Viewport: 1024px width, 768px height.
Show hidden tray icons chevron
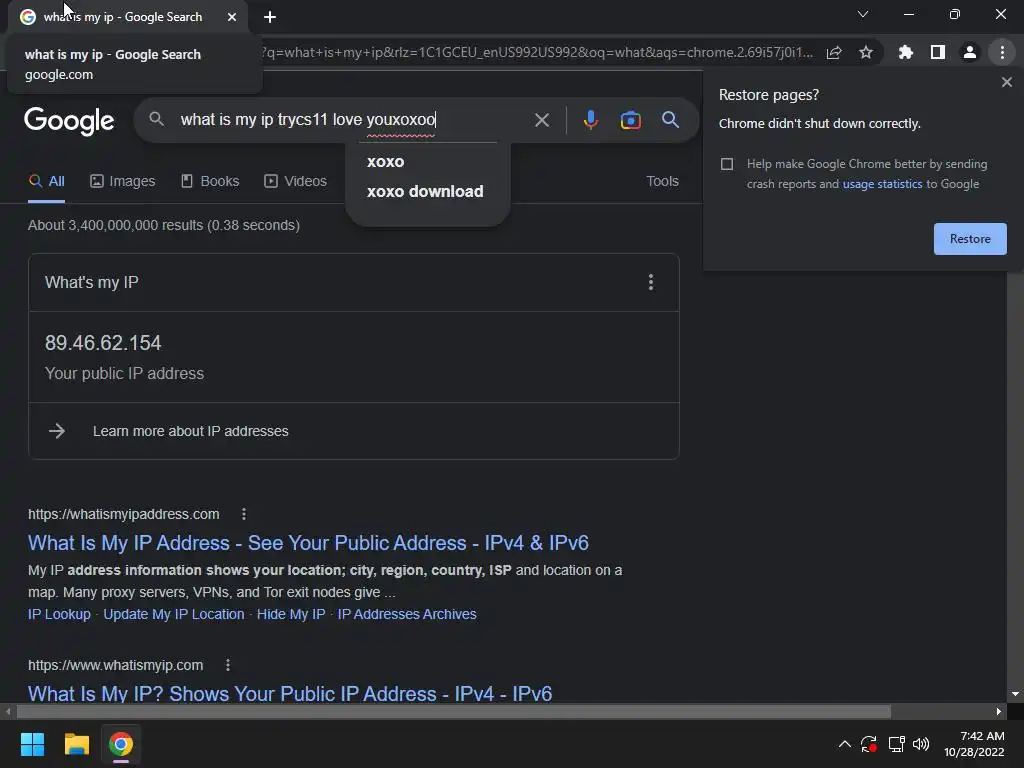844,744
